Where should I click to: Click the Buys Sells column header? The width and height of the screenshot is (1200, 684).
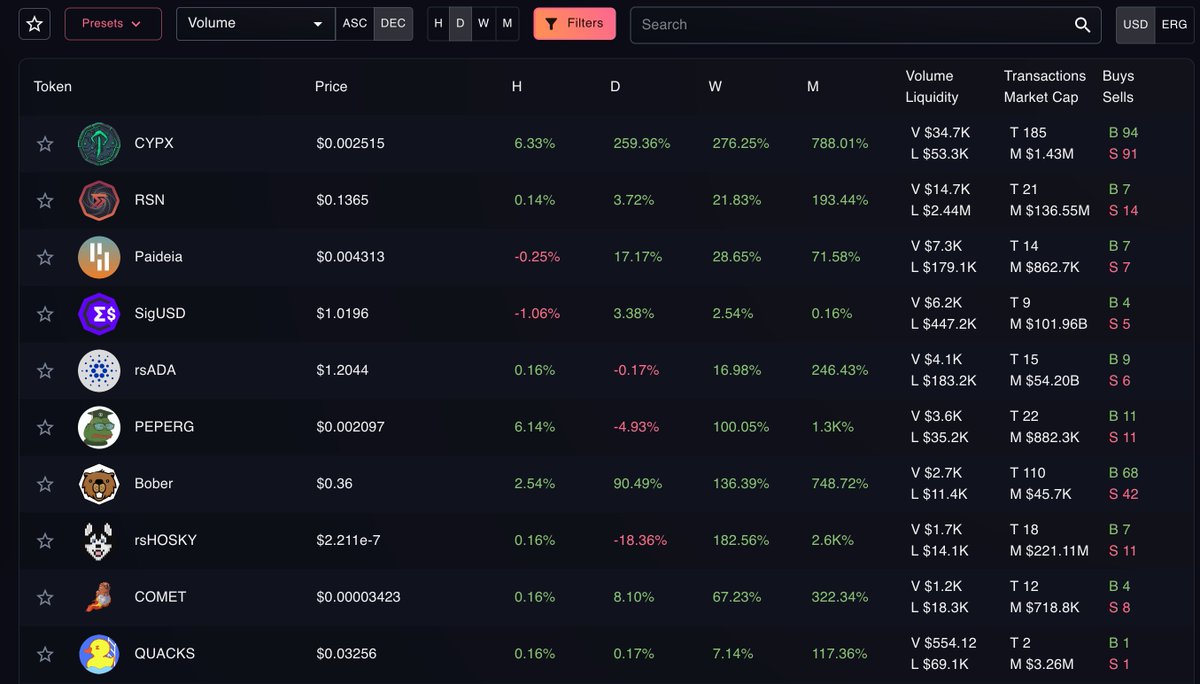[1118, 87]
